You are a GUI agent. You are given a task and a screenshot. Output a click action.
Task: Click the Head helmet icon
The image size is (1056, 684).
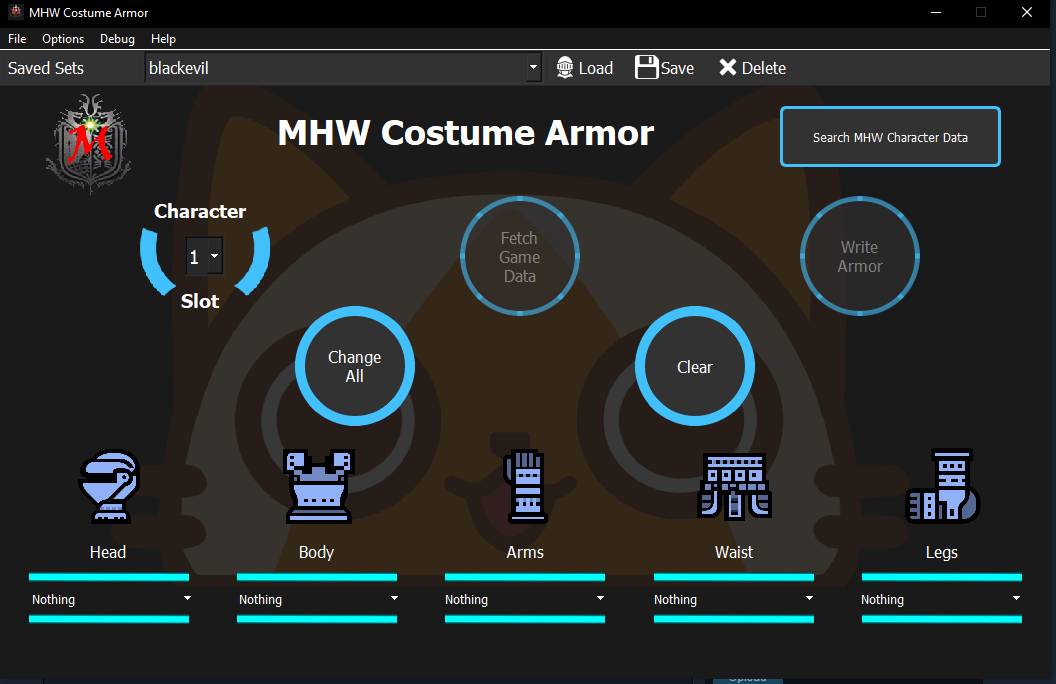(x=109, y=486)
